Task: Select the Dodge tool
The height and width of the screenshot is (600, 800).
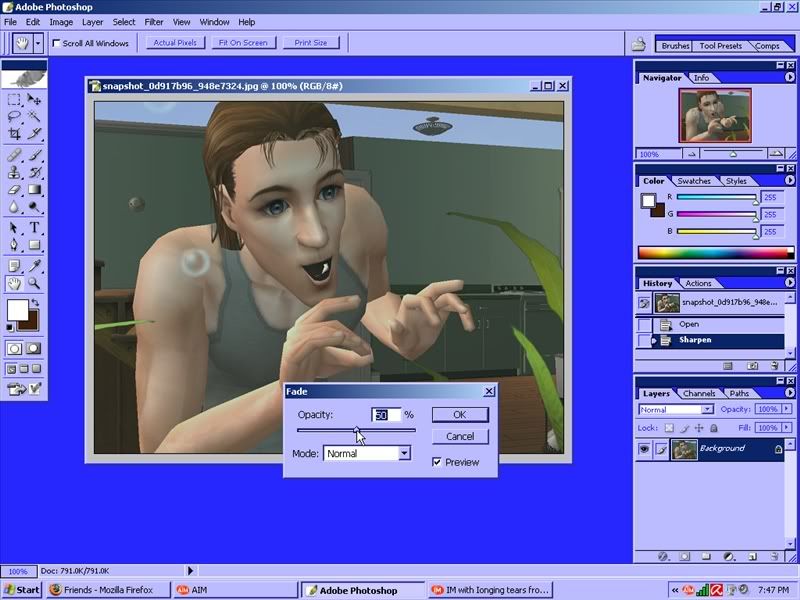Action: point(34,207)
